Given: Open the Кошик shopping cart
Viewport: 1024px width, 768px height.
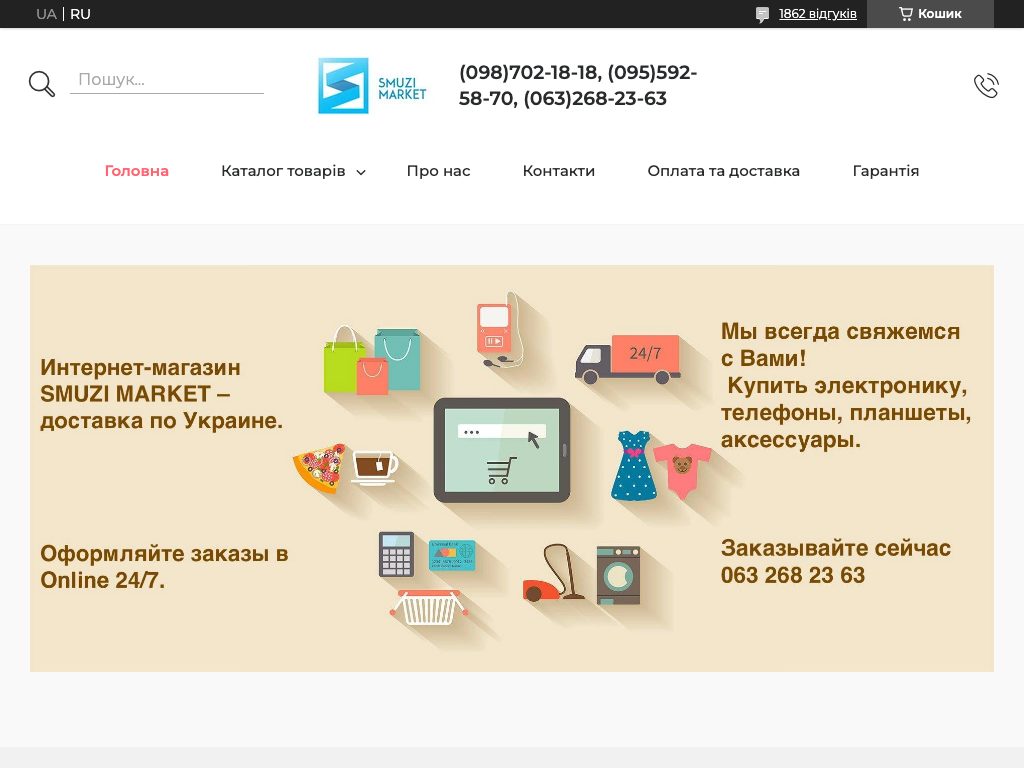Looking at the screenshot, I should pyautogui.click(x=930, y=14).
